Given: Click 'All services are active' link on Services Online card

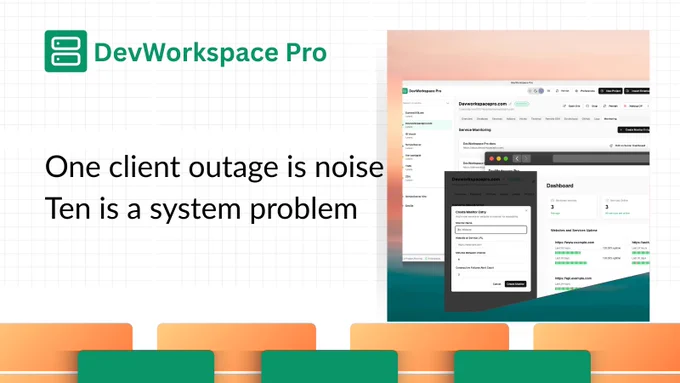Looking at the screenshot, I should pyautogui.click(x=618, y=213).
